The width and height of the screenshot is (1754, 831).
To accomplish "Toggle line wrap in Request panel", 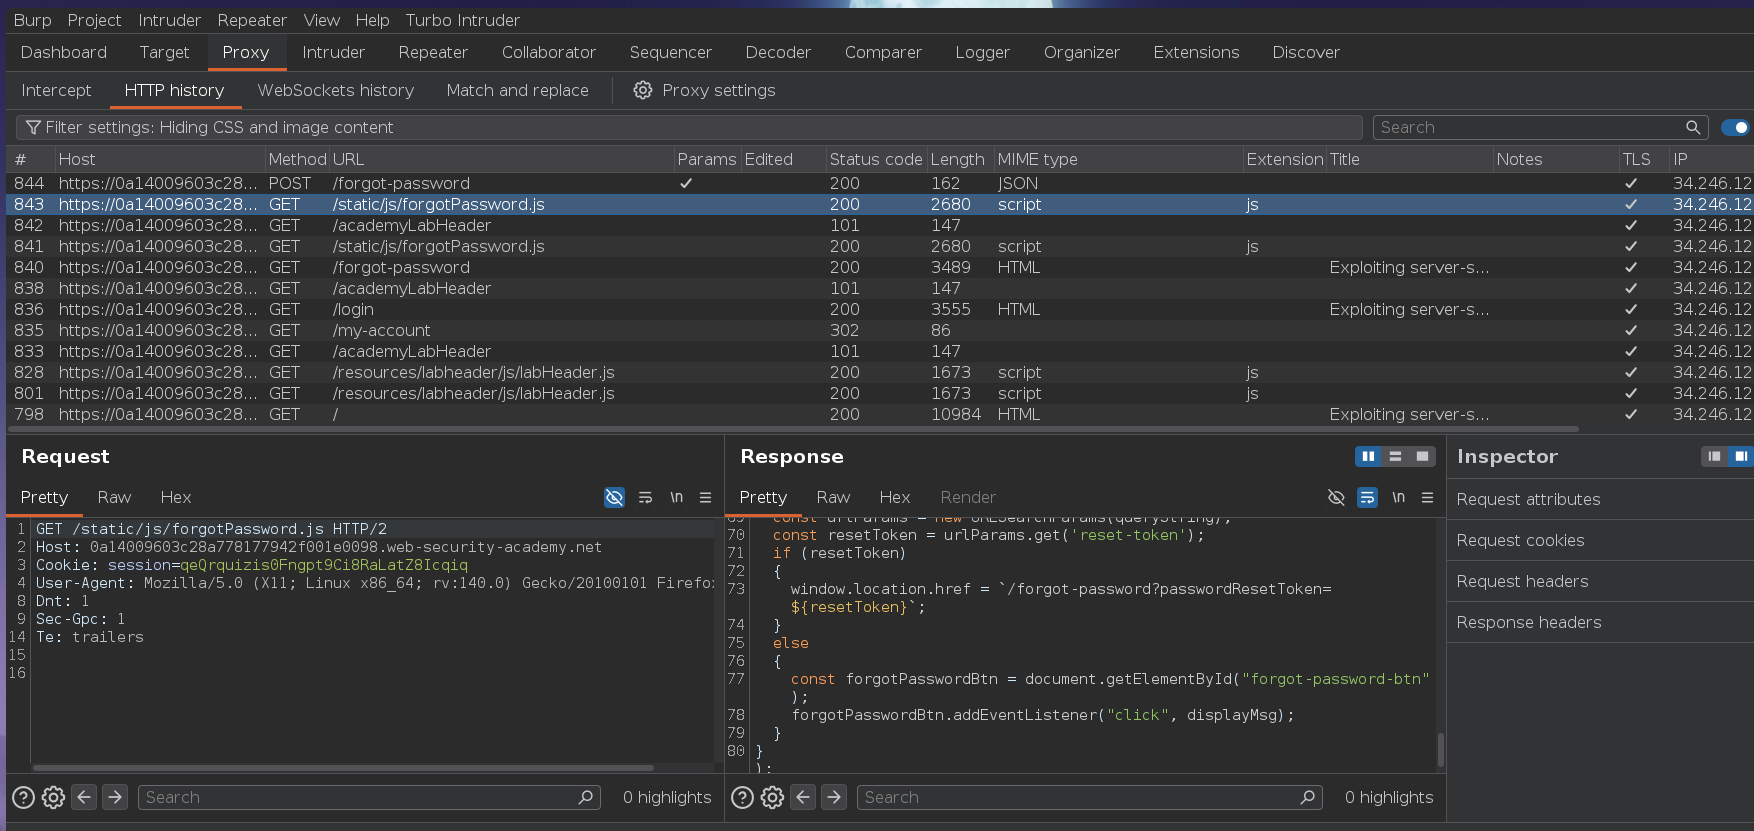I will click(x=646, y=497).
